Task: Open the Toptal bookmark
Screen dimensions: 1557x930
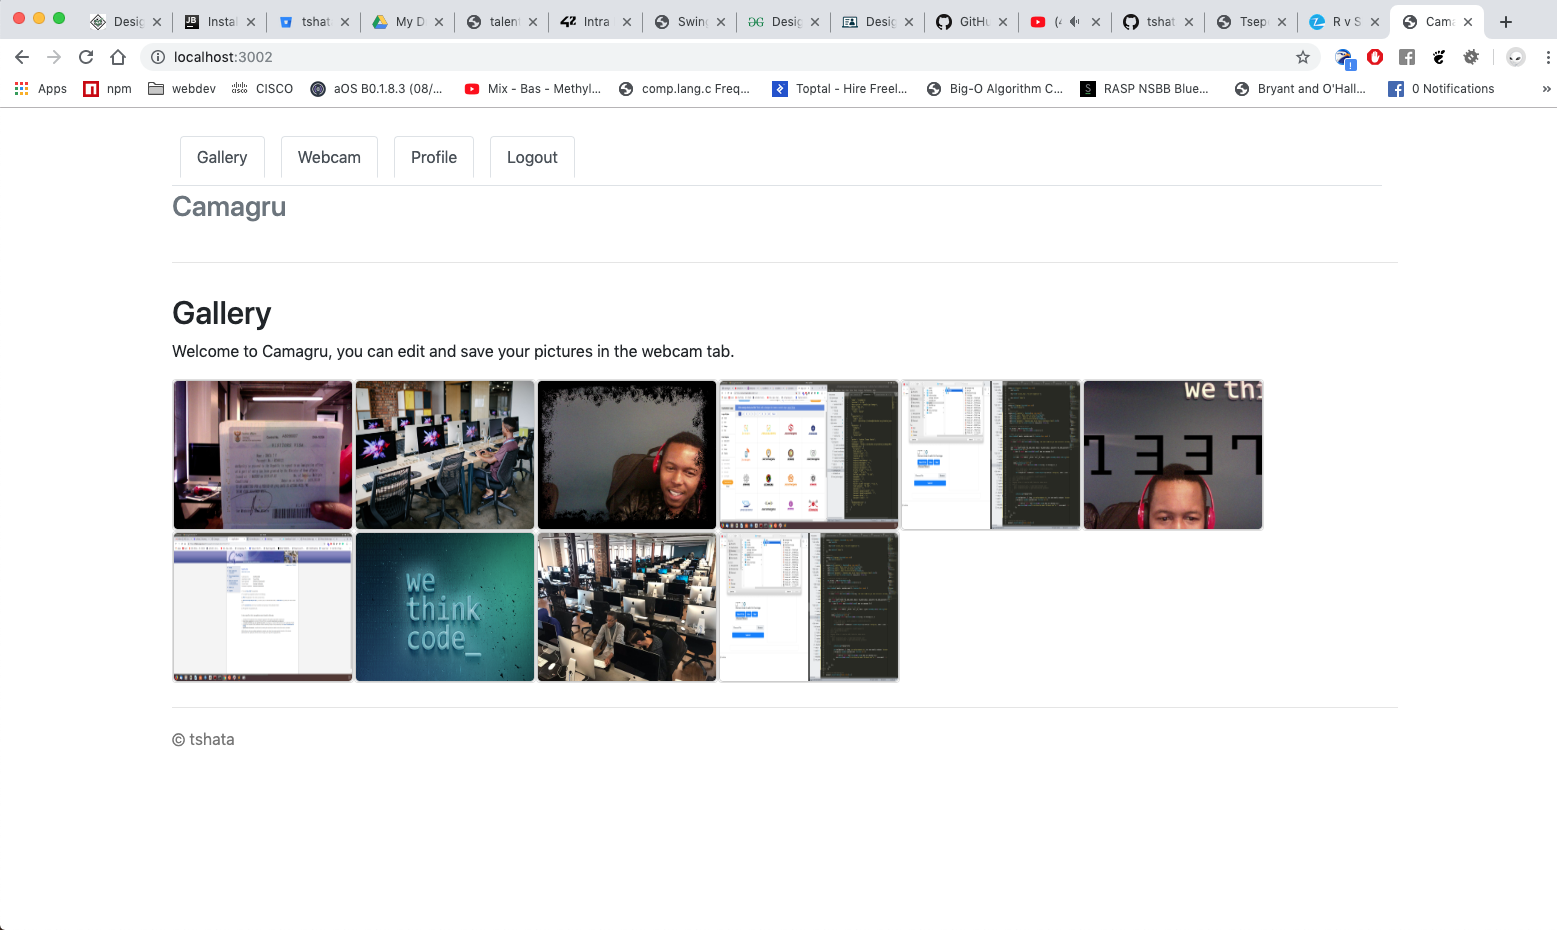Action: tap(840, 89)
